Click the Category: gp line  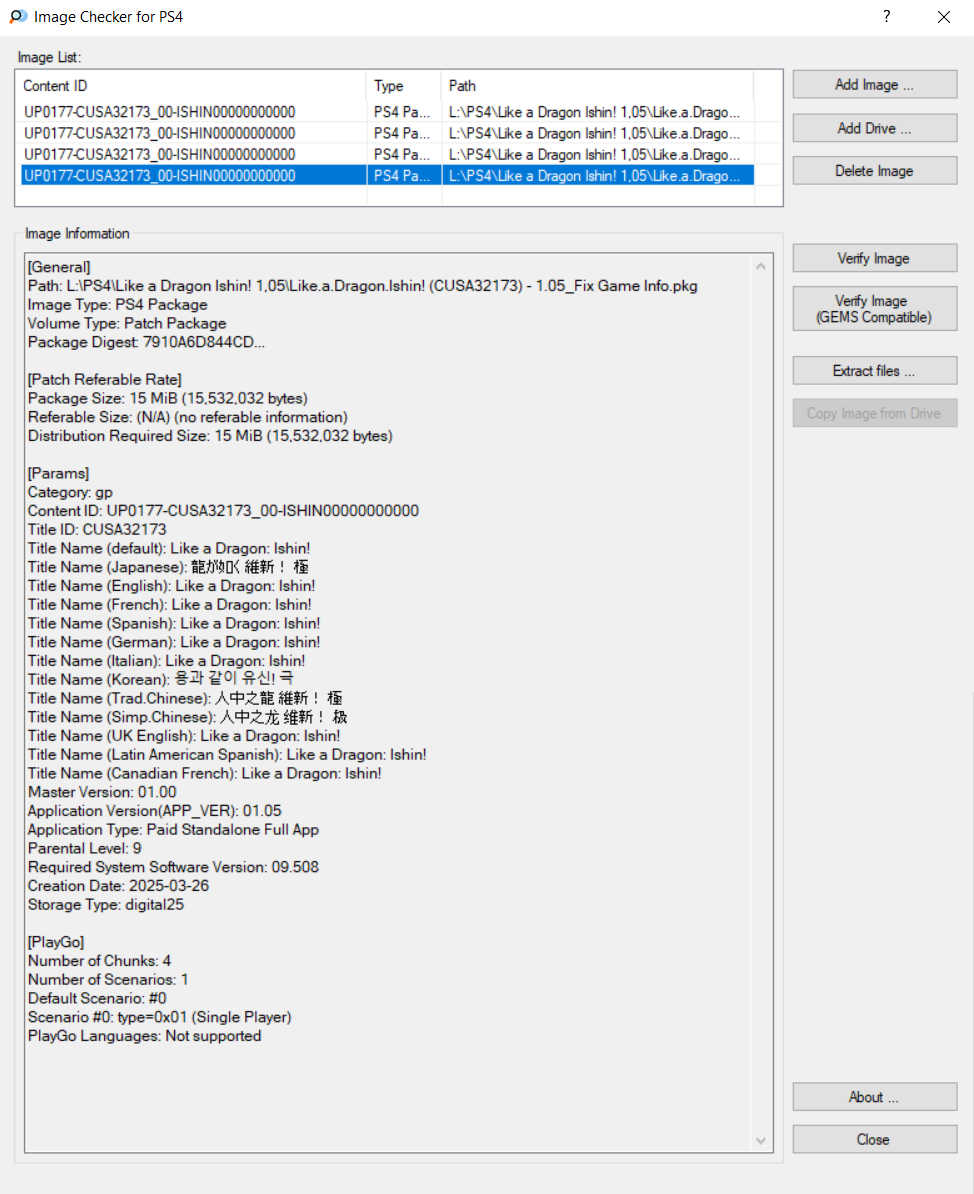[x=70, y=493]
